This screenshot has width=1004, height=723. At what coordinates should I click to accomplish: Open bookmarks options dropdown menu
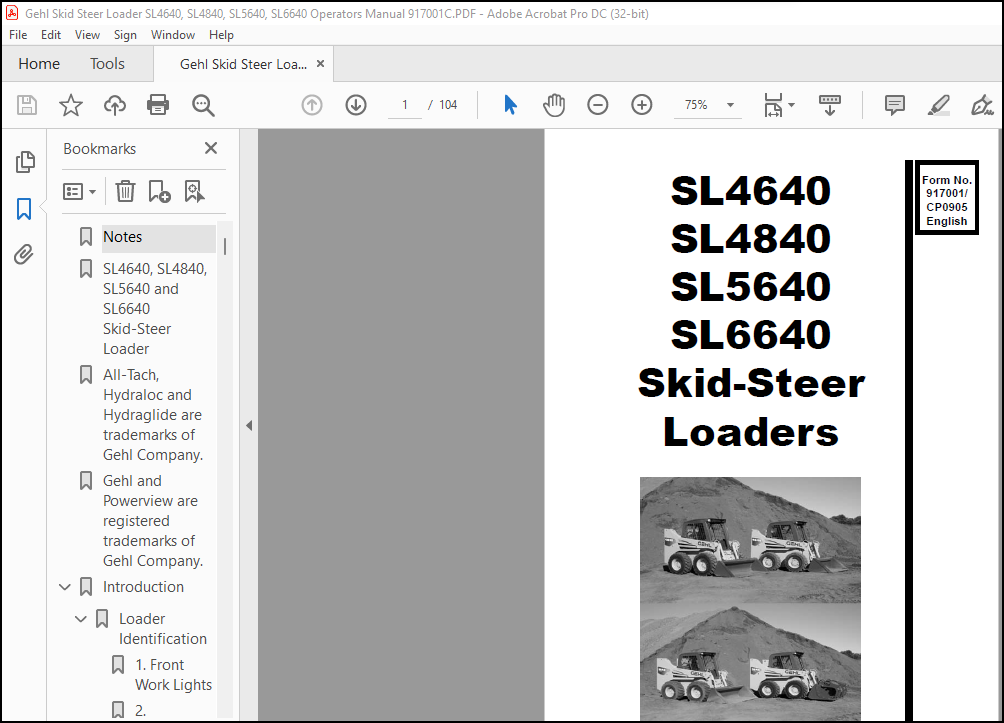click(79, 191)
